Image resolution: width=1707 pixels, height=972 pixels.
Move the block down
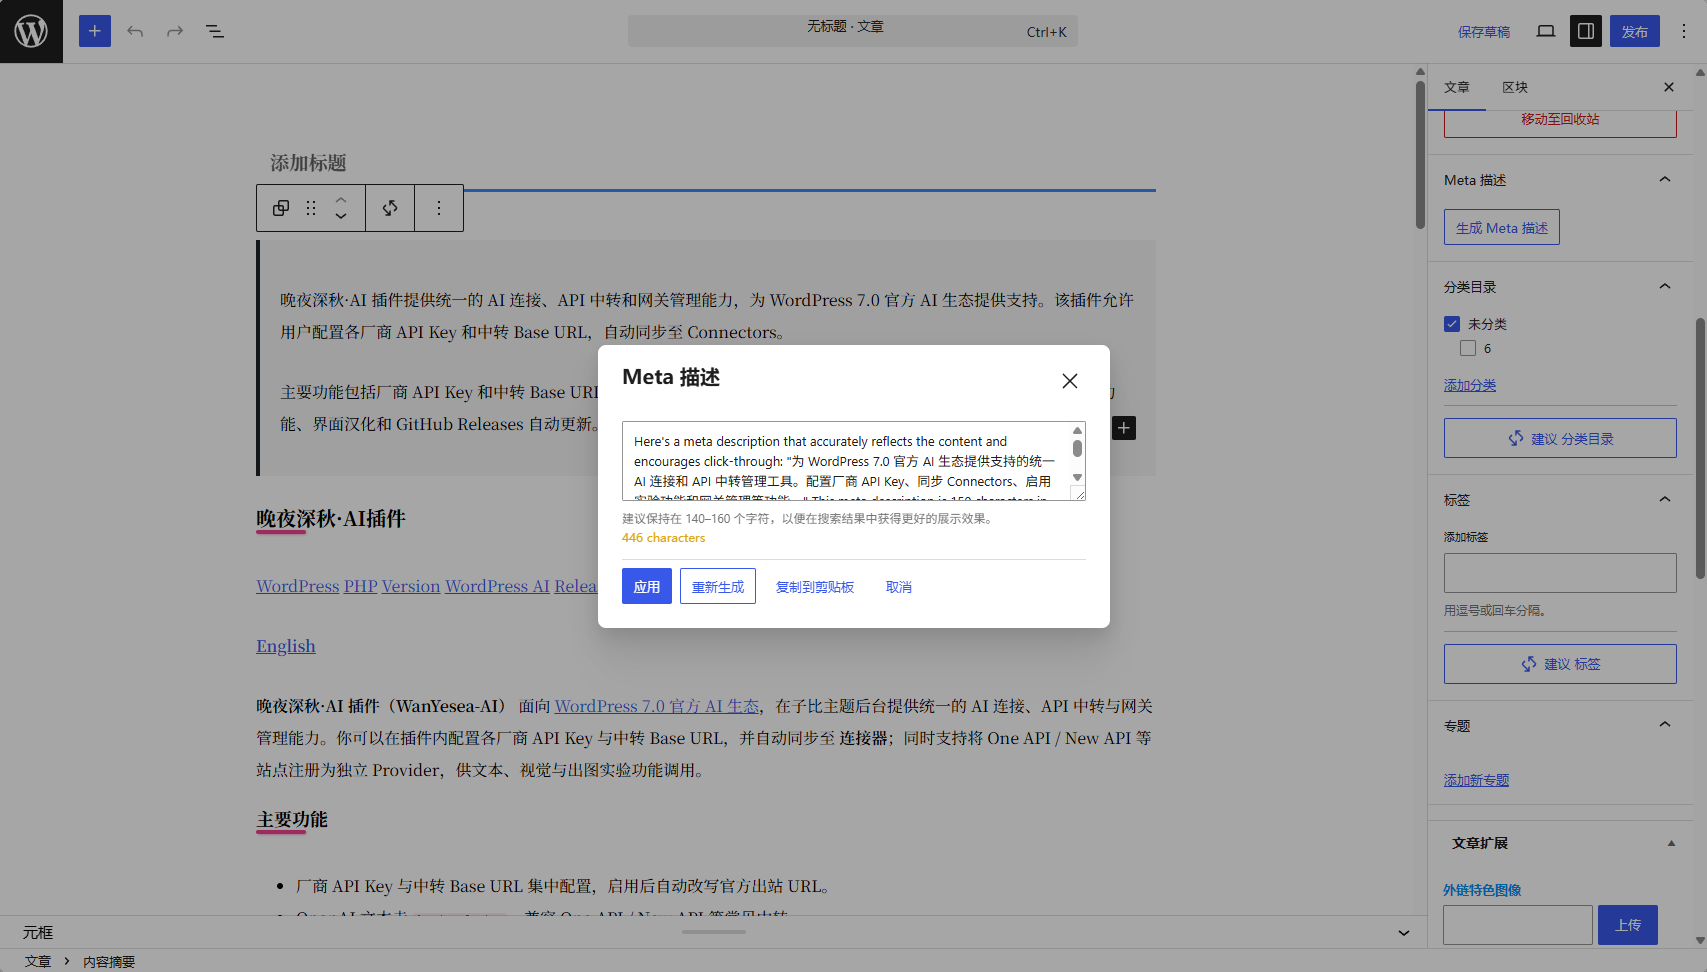[x=341, y=217]
